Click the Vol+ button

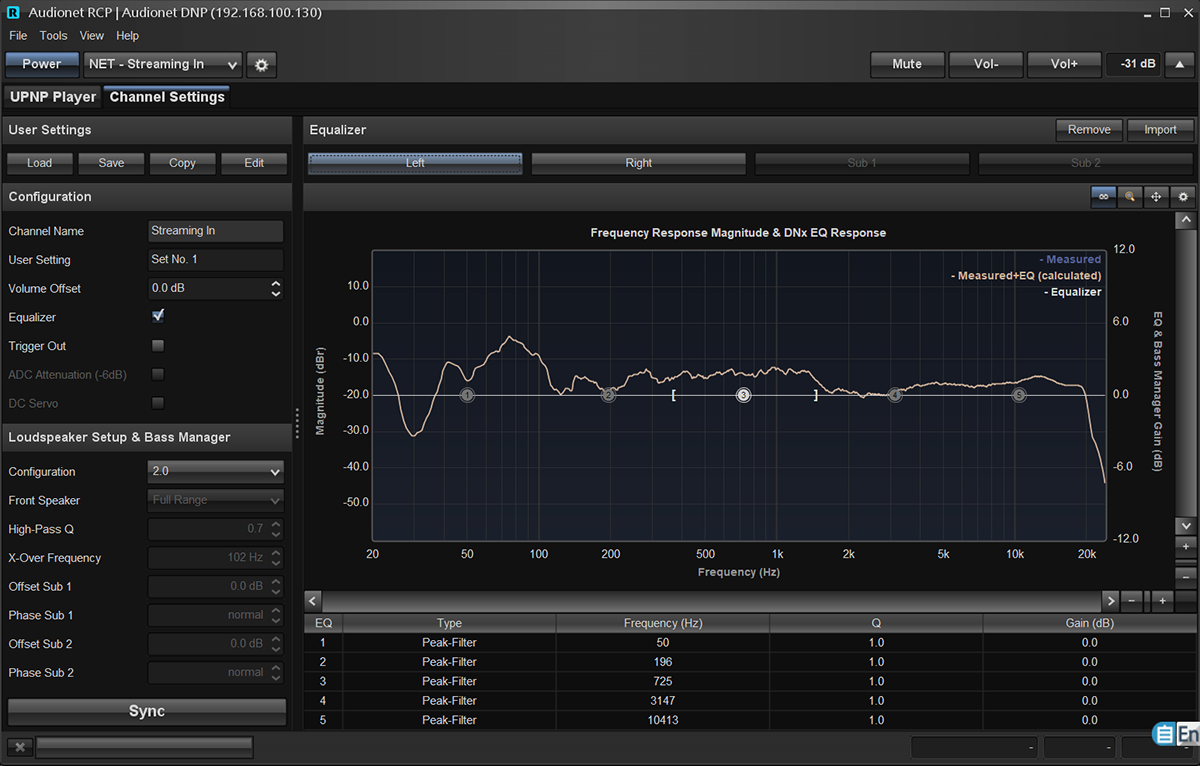click(1064, 64)
